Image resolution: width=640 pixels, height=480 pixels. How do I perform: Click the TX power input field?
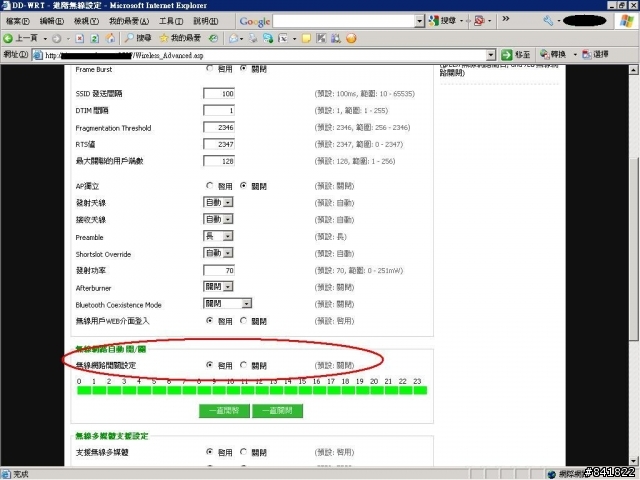(x=219, y=270)
